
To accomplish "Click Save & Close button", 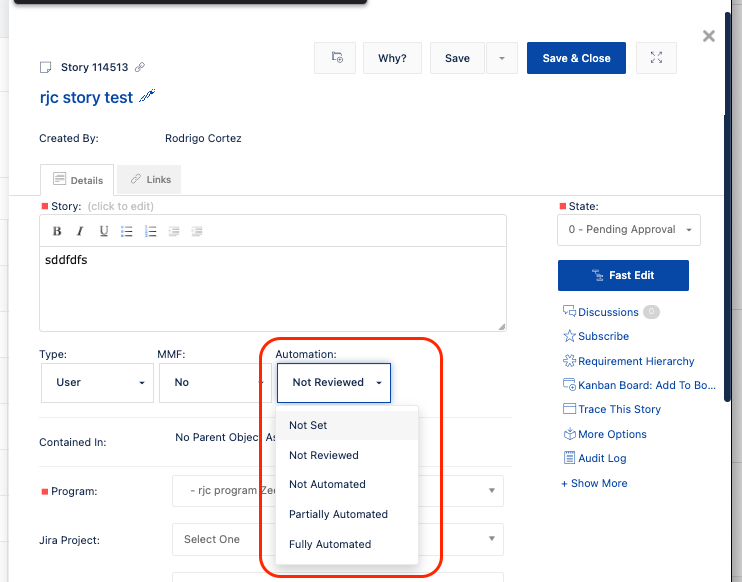I will 576,58.
